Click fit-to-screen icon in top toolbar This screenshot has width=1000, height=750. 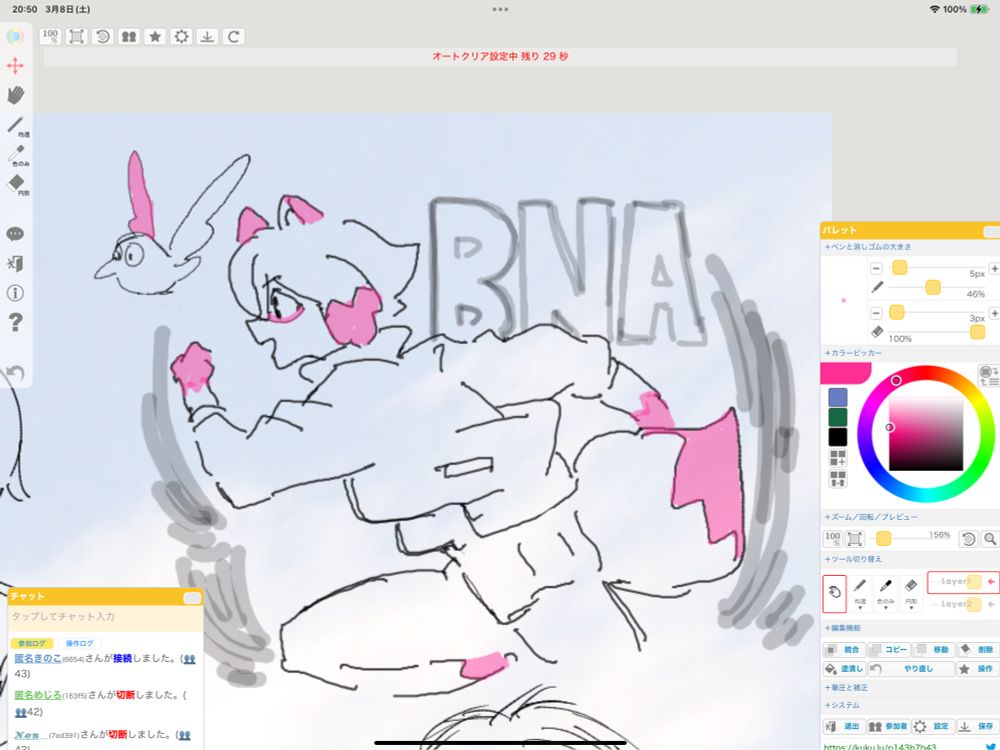tap(77, 36)
